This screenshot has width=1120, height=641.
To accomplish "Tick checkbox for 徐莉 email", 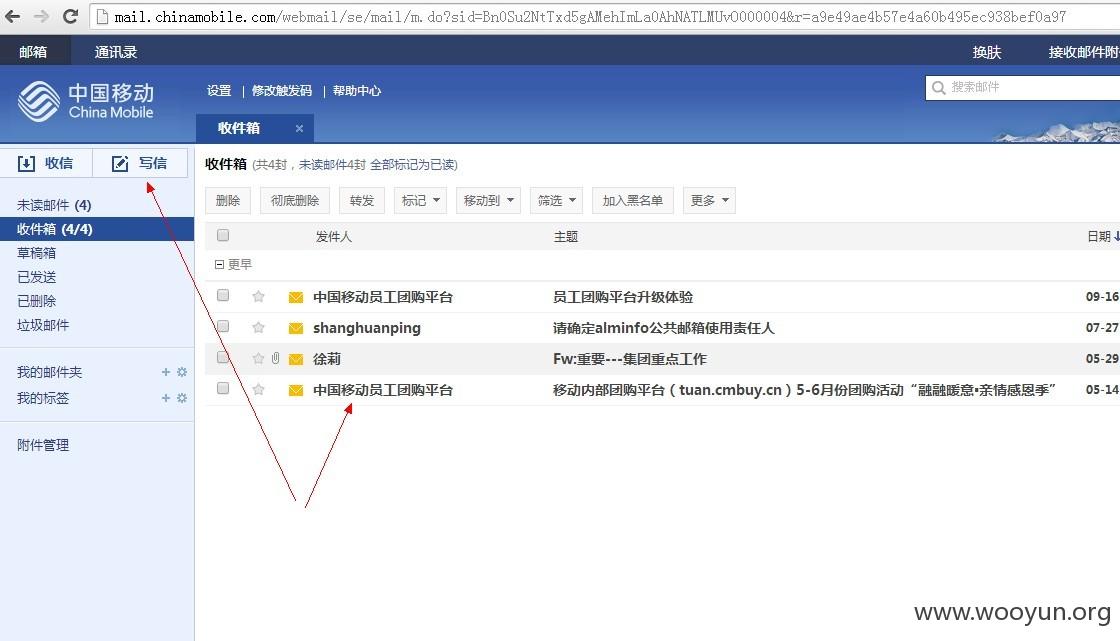I will point(223,357).
